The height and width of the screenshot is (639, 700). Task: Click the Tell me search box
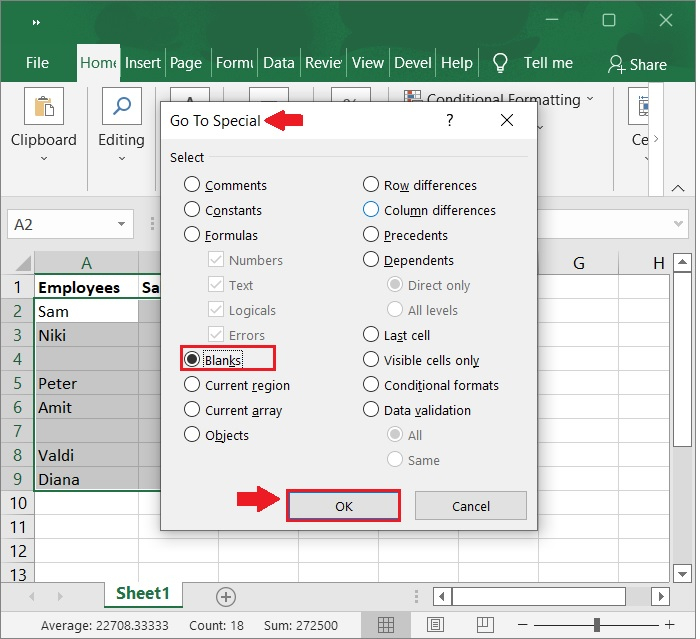point(548,63)
